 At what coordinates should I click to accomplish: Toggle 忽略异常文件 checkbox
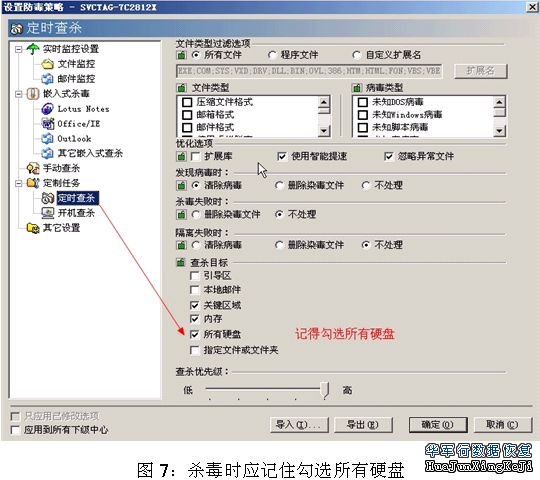[x=389, y=156]
